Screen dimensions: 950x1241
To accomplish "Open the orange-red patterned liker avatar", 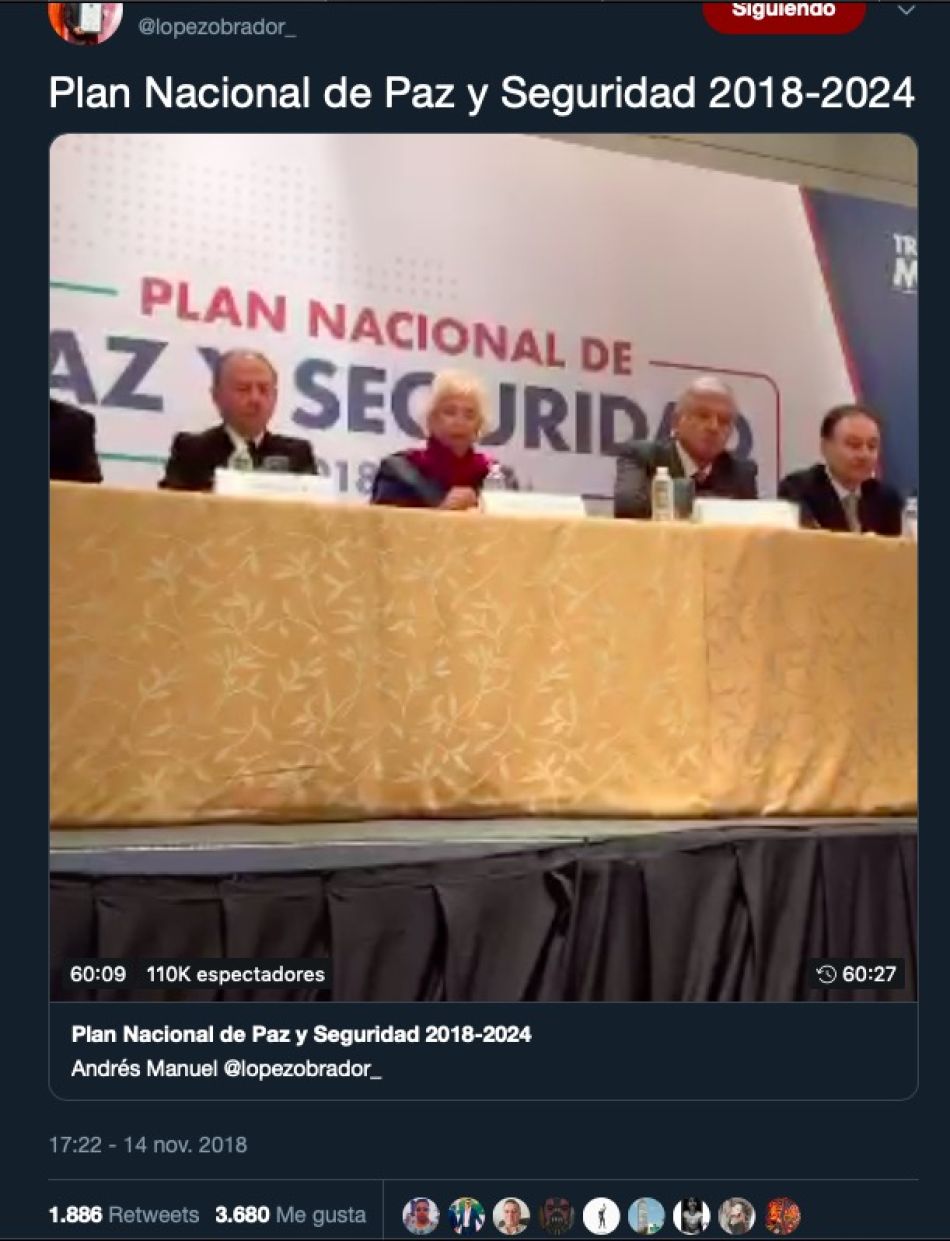I will (x=782, y=1215).
